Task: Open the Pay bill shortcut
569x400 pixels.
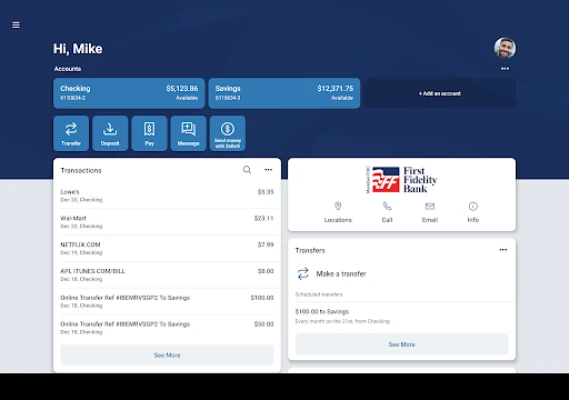Action: click(x=149, y=133)
